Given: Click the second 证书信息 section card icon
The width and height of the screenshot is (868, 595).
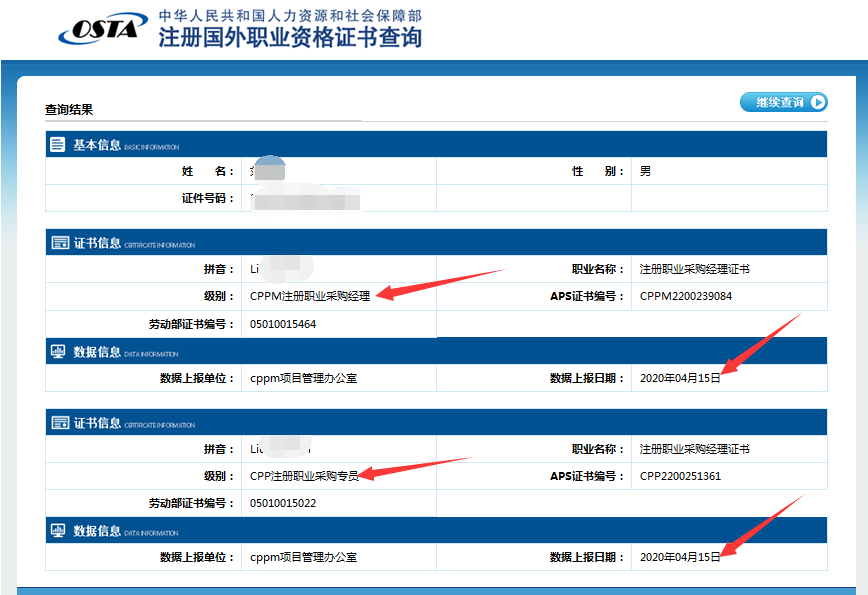Looking at the screenshot, I should tap(58, 422).
